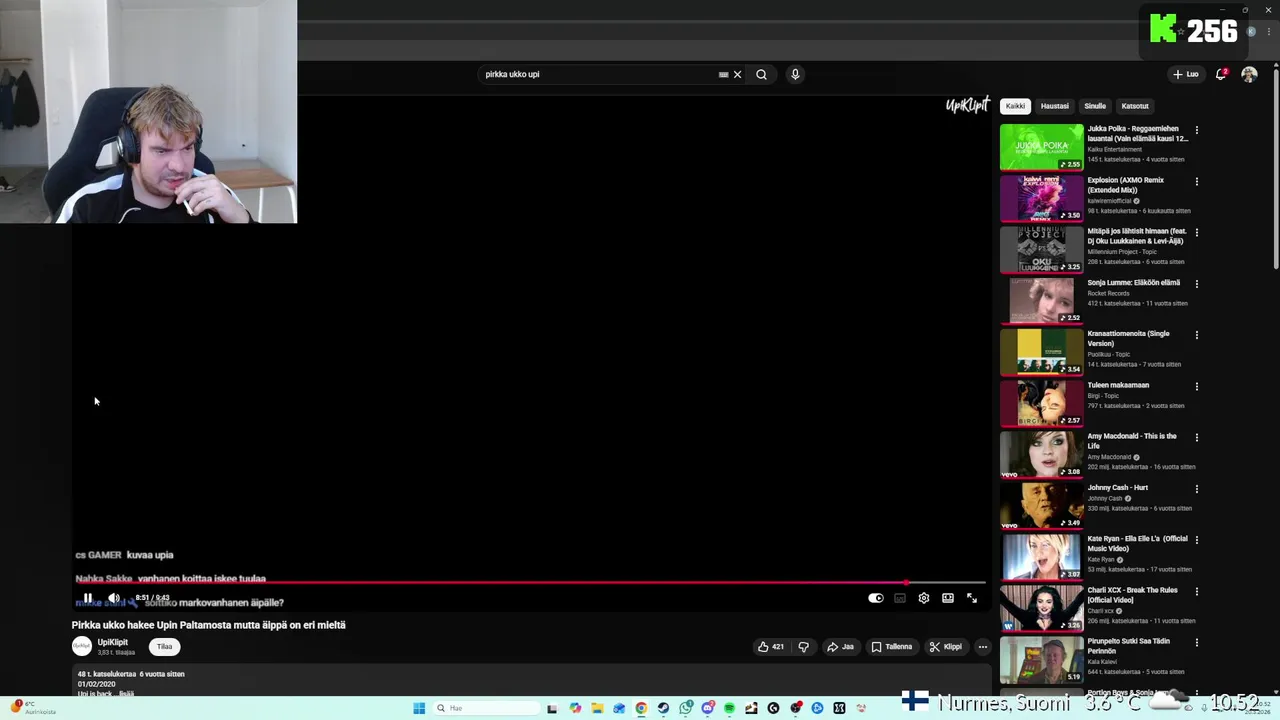The image size is (1280, 720).
Task: Seek along the red video progress bar
Action: pos(530,581)
